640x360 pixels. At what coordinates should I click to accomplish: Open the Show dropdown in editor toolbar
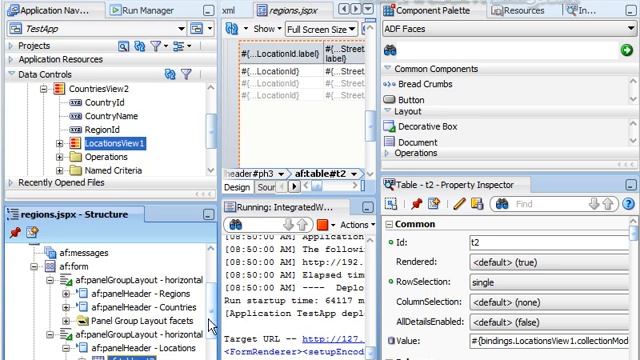[268, 29]
